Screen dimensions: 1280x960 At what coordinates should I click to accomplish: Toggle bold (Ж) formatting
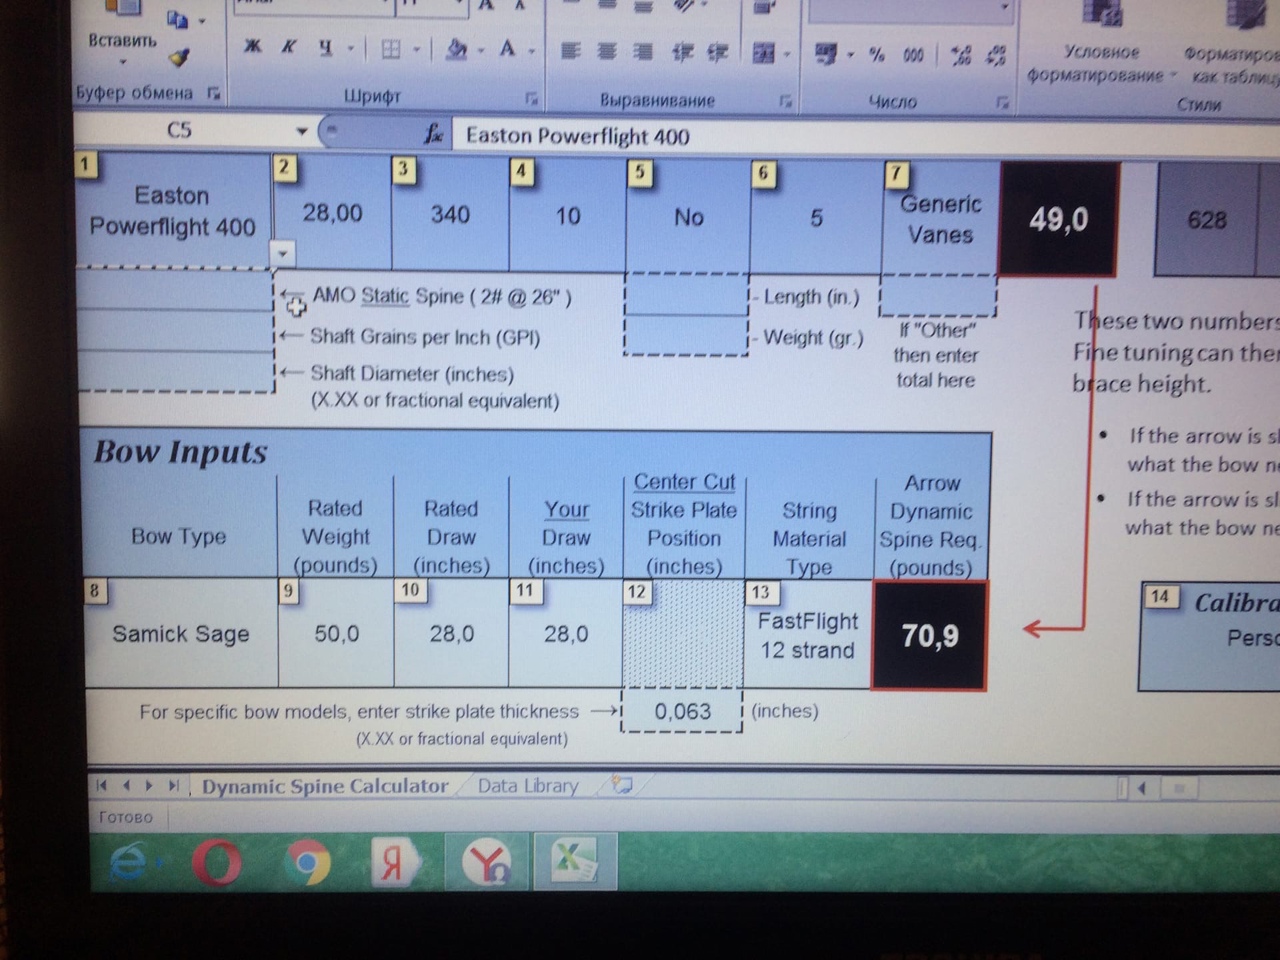click(x=253, y=46)
